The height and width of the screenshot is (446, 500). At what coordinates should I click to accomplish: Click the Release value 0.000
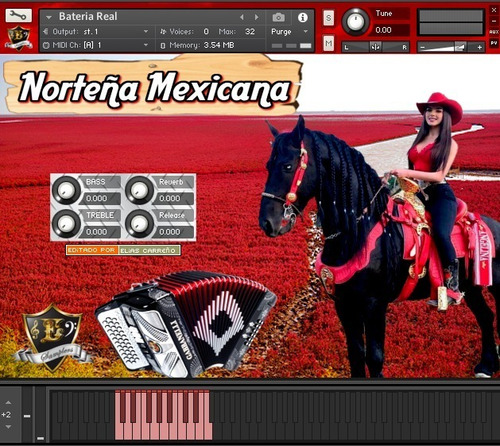(x=173, y=232)
